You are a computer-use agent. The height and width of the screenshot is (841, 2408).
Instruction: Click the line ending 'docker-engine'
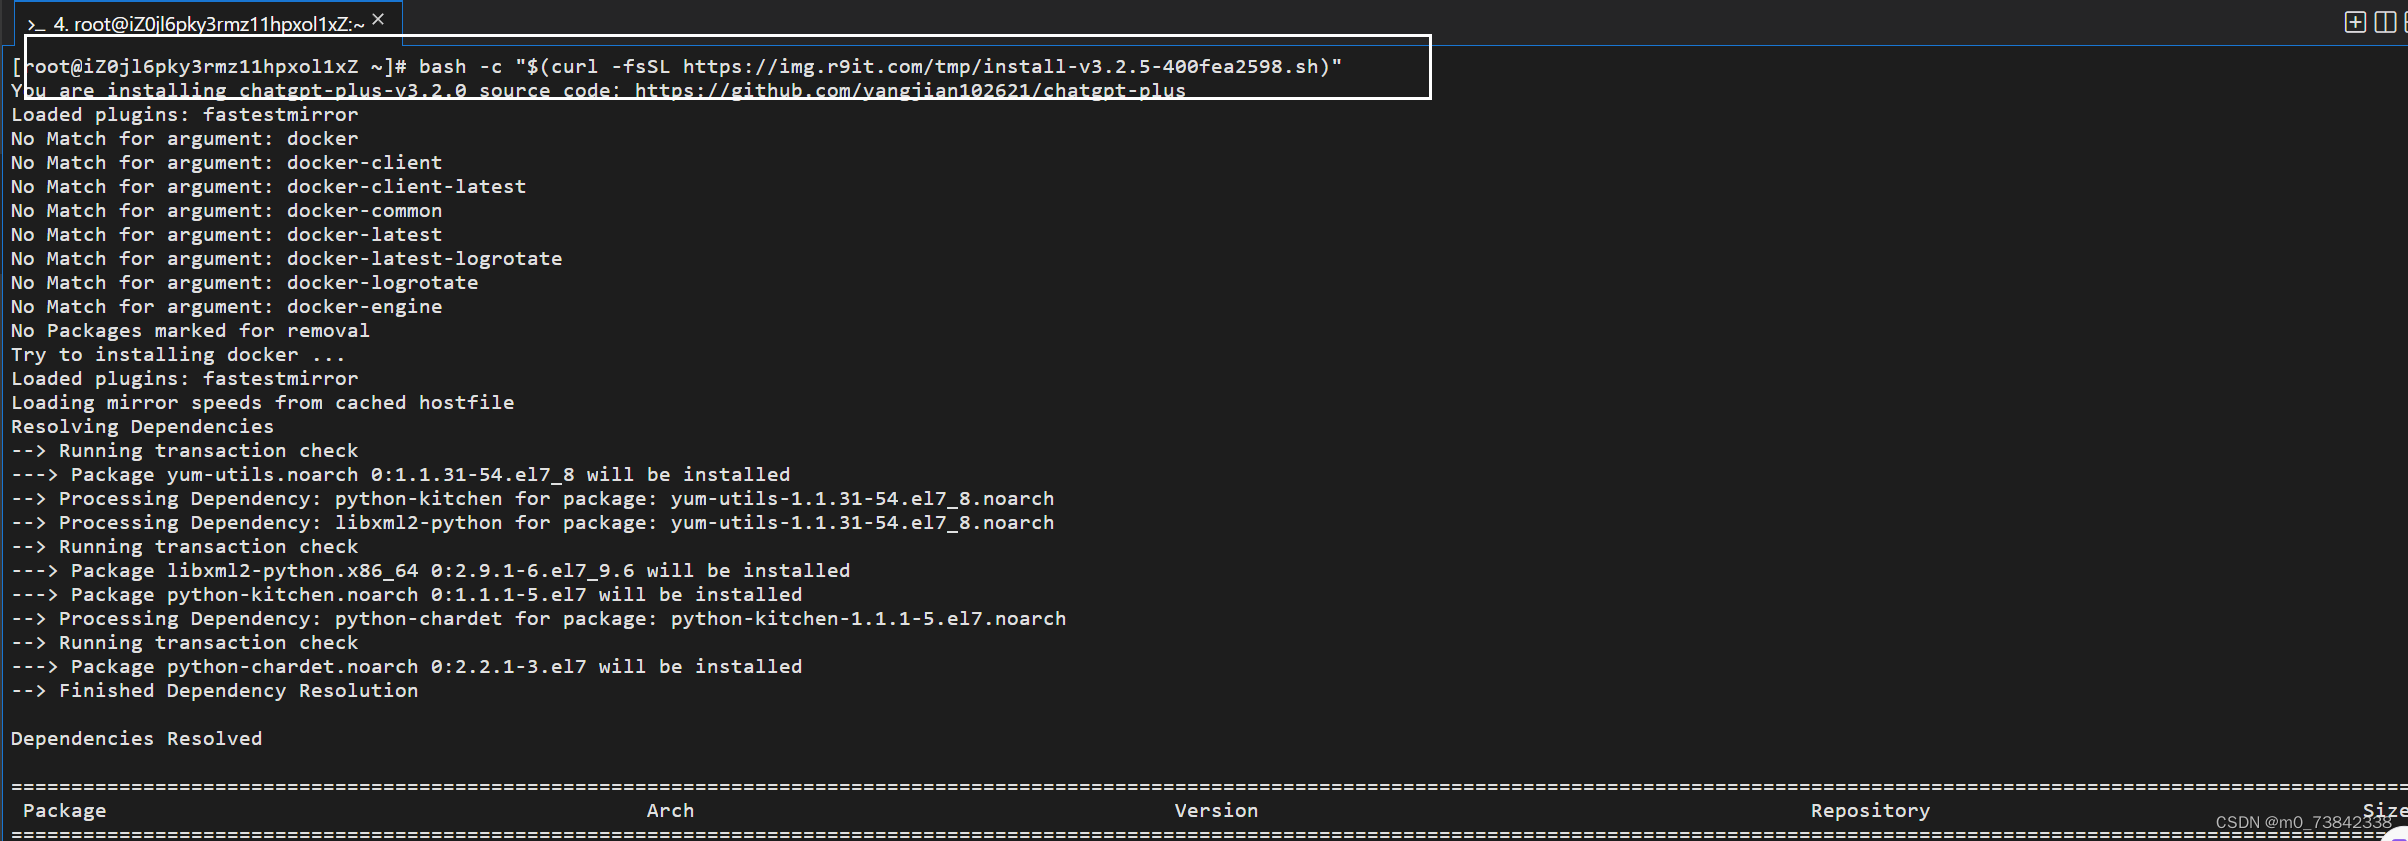coord(226,306)
